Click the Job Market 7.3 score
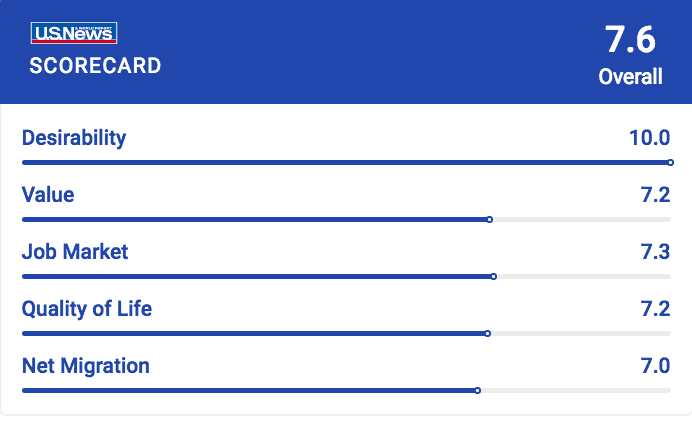The image size is (692, 432). [655, 252]
